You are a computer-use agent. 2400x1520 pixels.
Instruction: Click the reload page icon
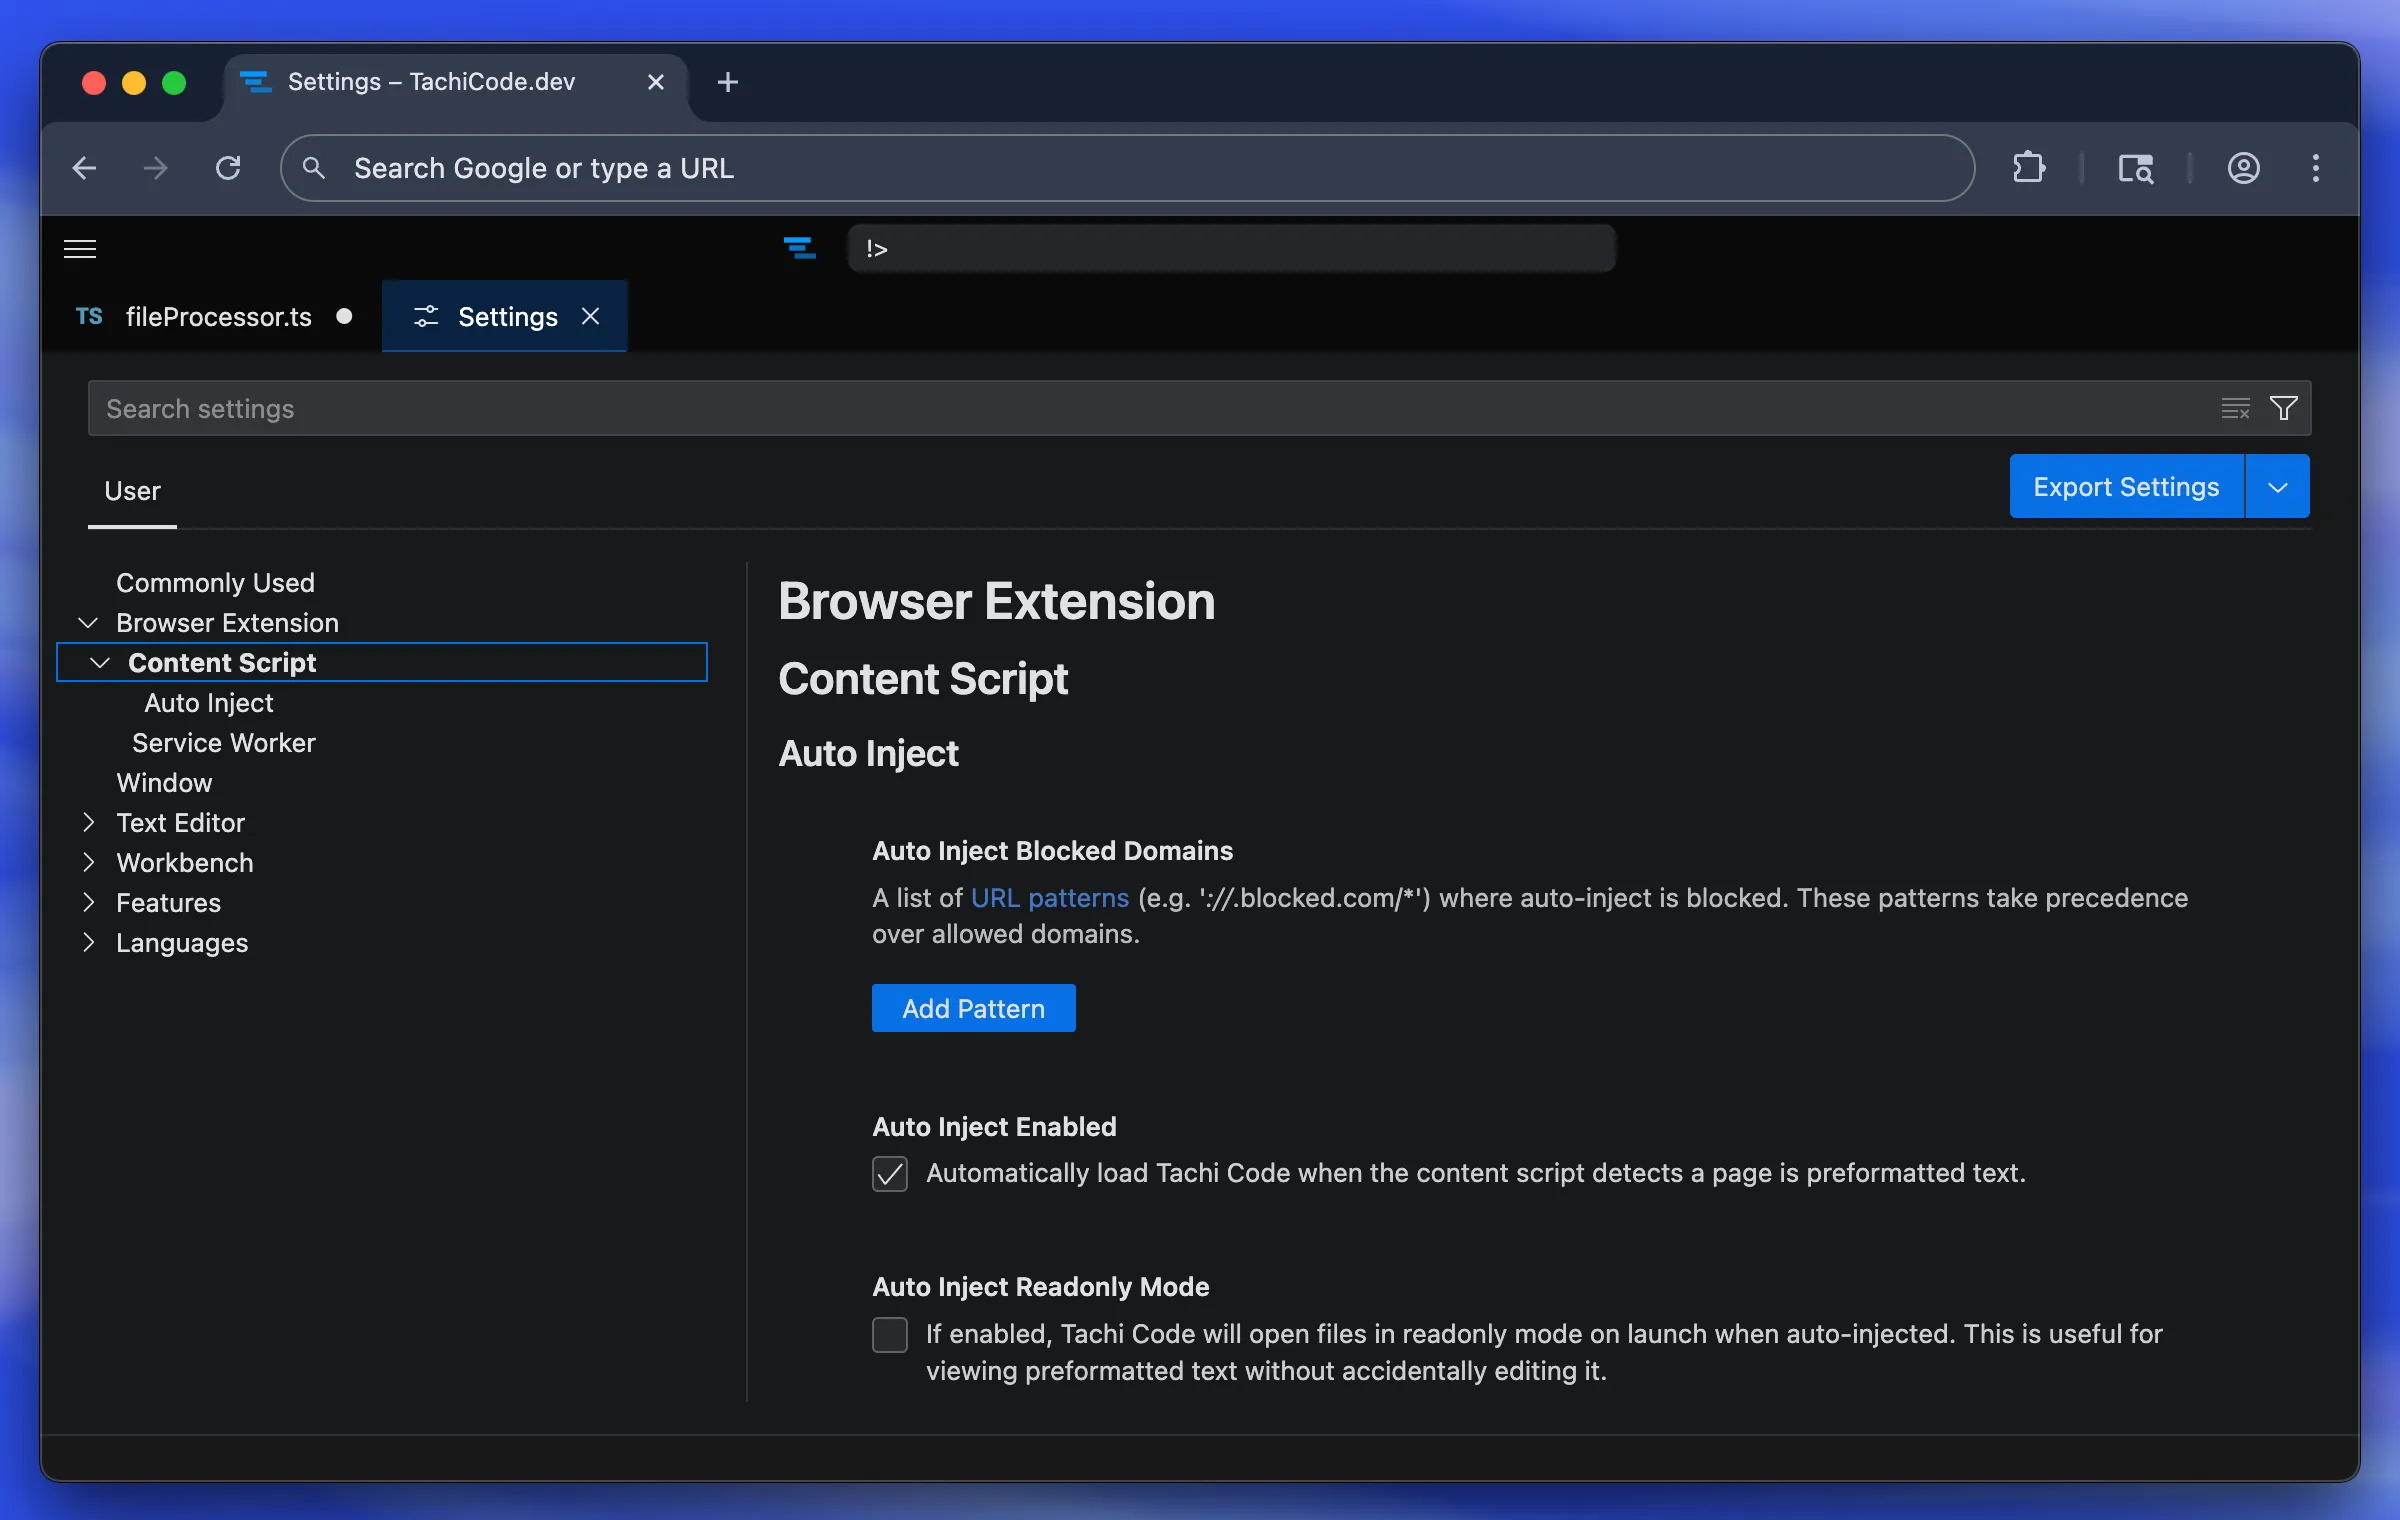(228, 168)
